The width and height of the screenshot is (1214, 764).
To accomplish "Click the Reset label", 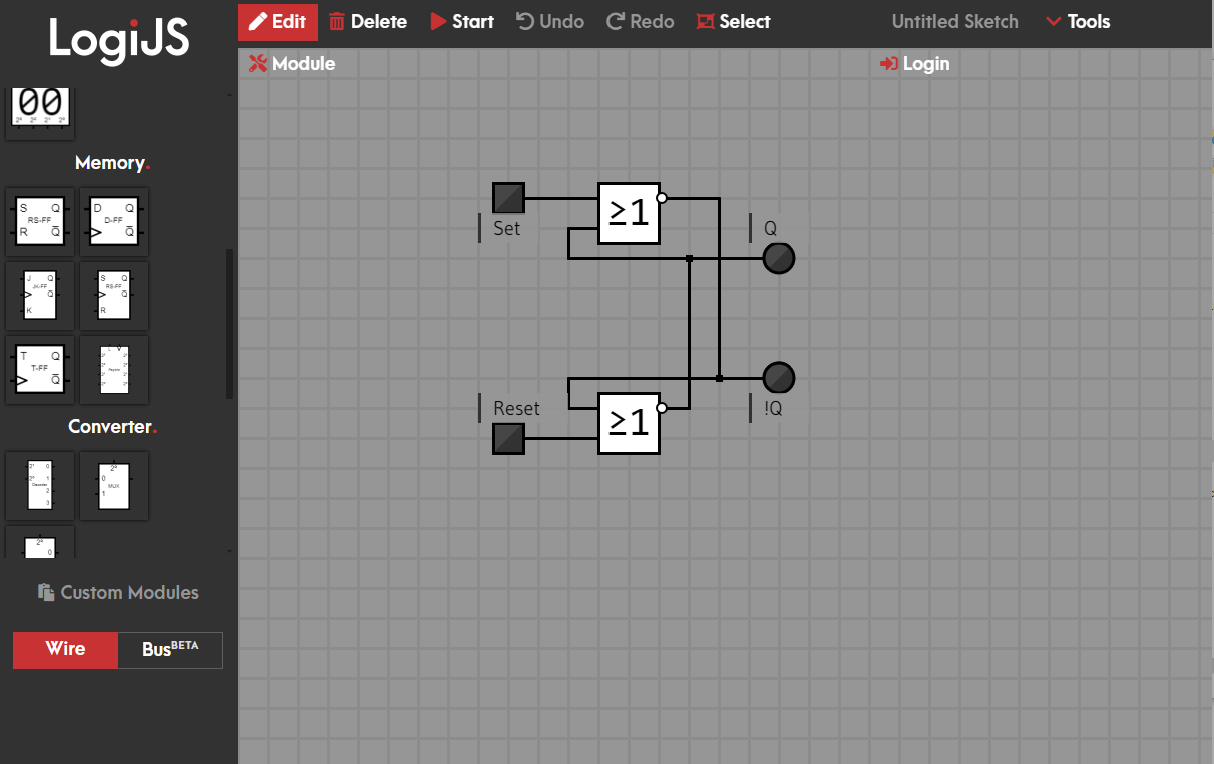I will pos(516,408).
